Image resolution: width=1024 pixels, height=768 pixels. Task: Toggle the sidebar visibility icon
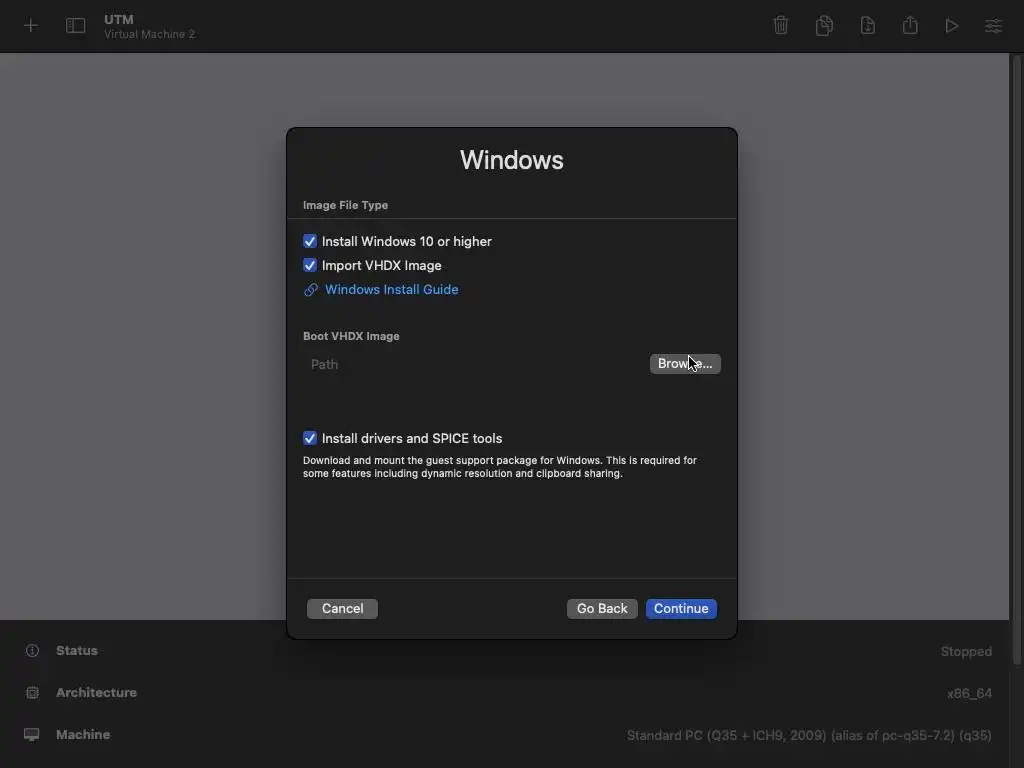[76, 25]
